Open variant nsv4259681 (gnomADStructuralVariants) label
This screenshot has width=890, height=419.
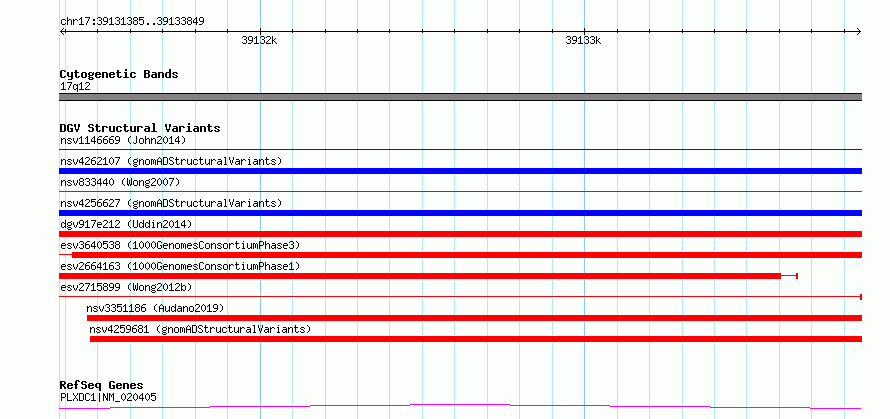(200, 329)
